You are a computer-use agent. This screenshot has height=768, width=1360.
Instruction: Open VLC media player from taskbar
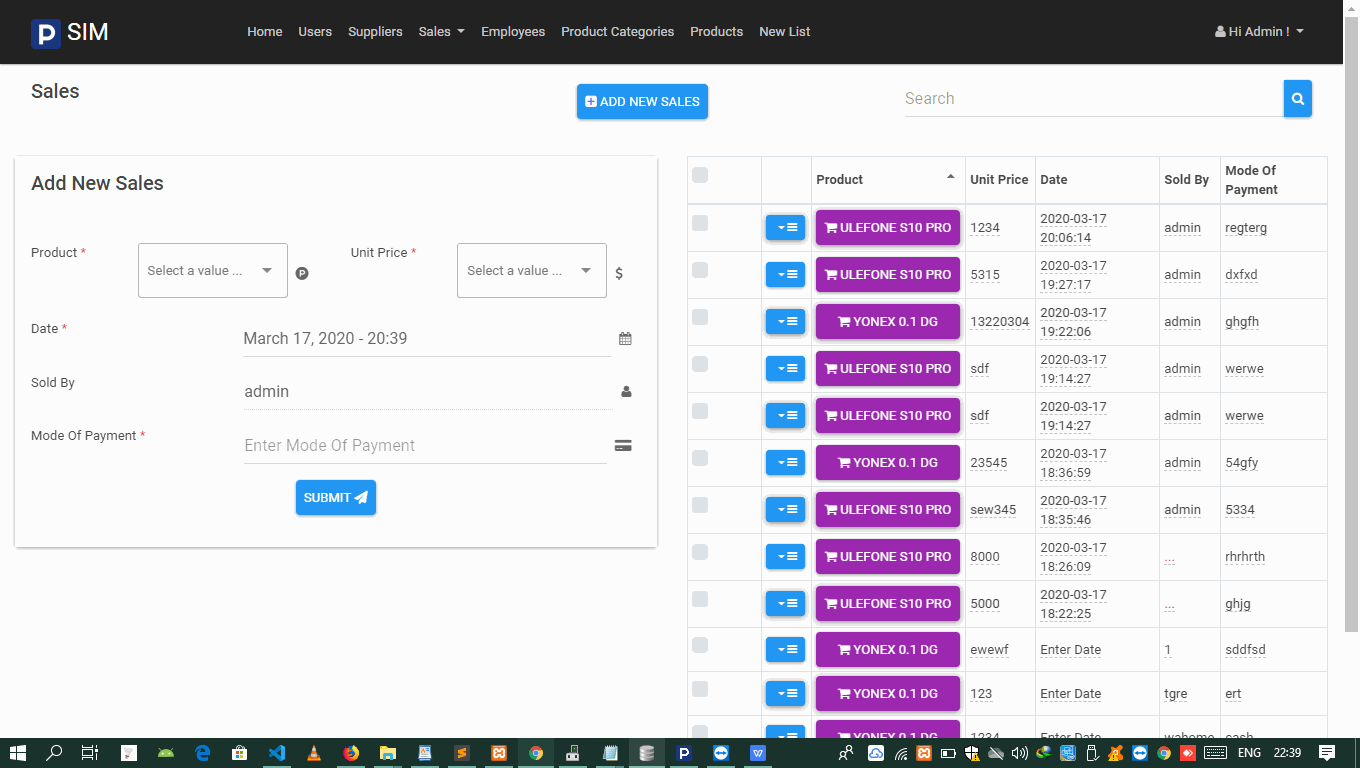tap(314, 753)
